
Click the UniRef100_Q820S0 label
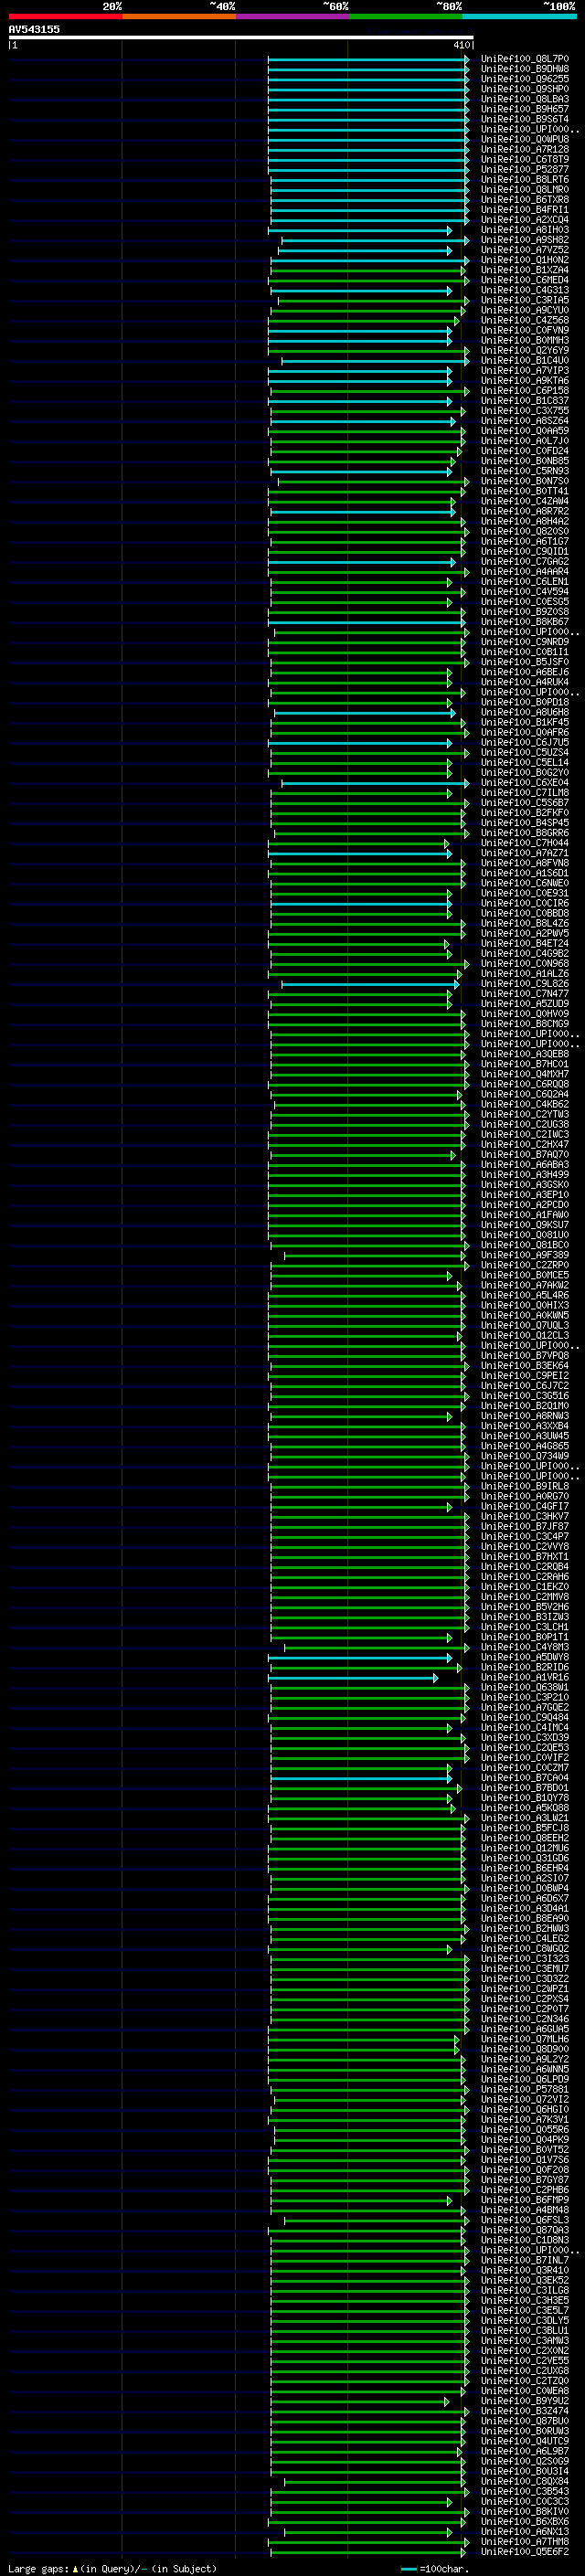525,531
